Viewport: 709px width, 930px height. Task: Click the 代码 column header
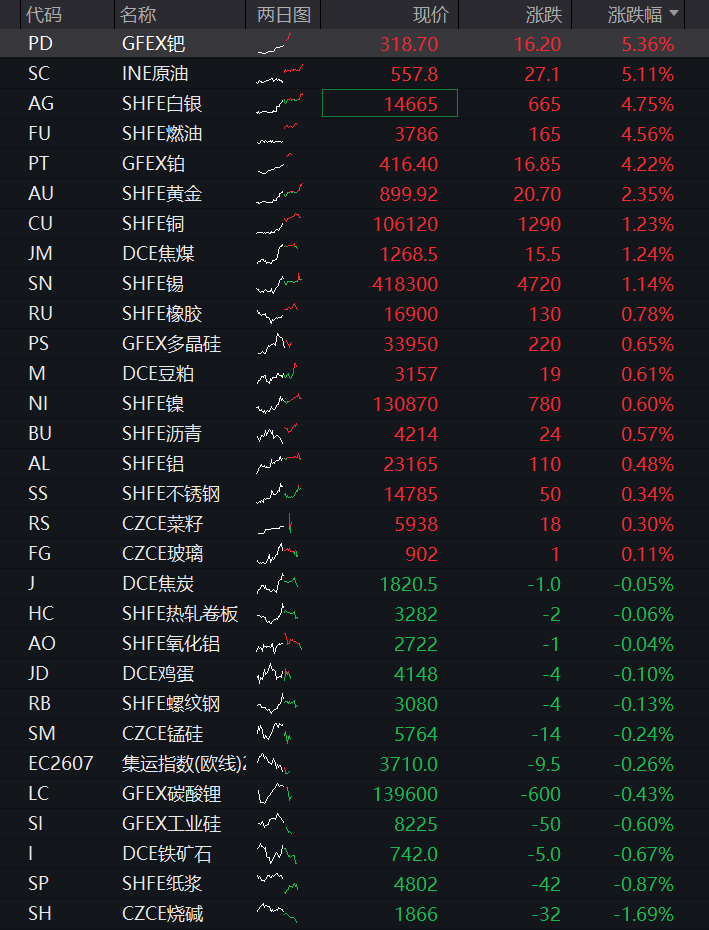pyautogui.click(x=43, y=14)
